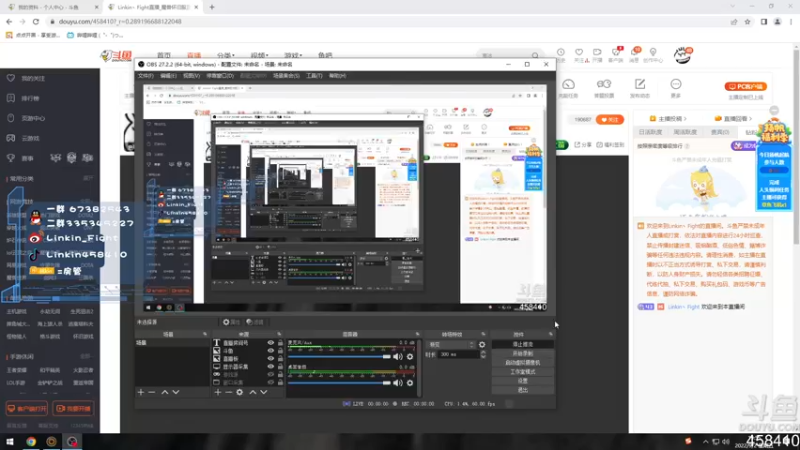Expand Douyu 分类 nav dropdown

(226, 55)
